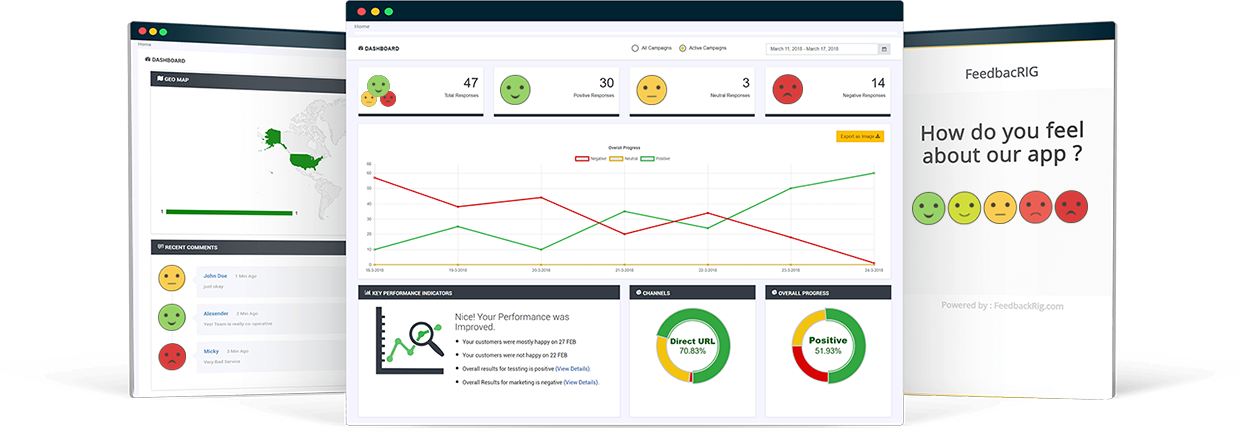Click Home breadcrumb in the left window

[145, 44]
